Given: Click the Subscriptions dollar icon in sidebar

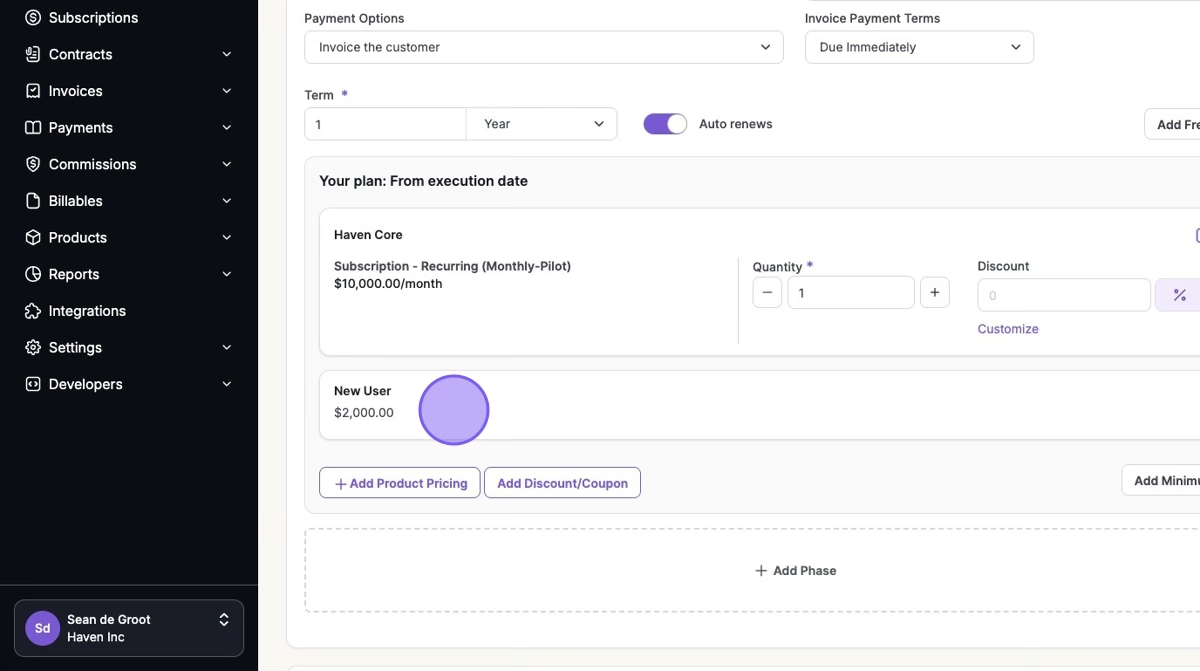Looking at the screenshot, I should pyautogui.click(x=33, y=18).
